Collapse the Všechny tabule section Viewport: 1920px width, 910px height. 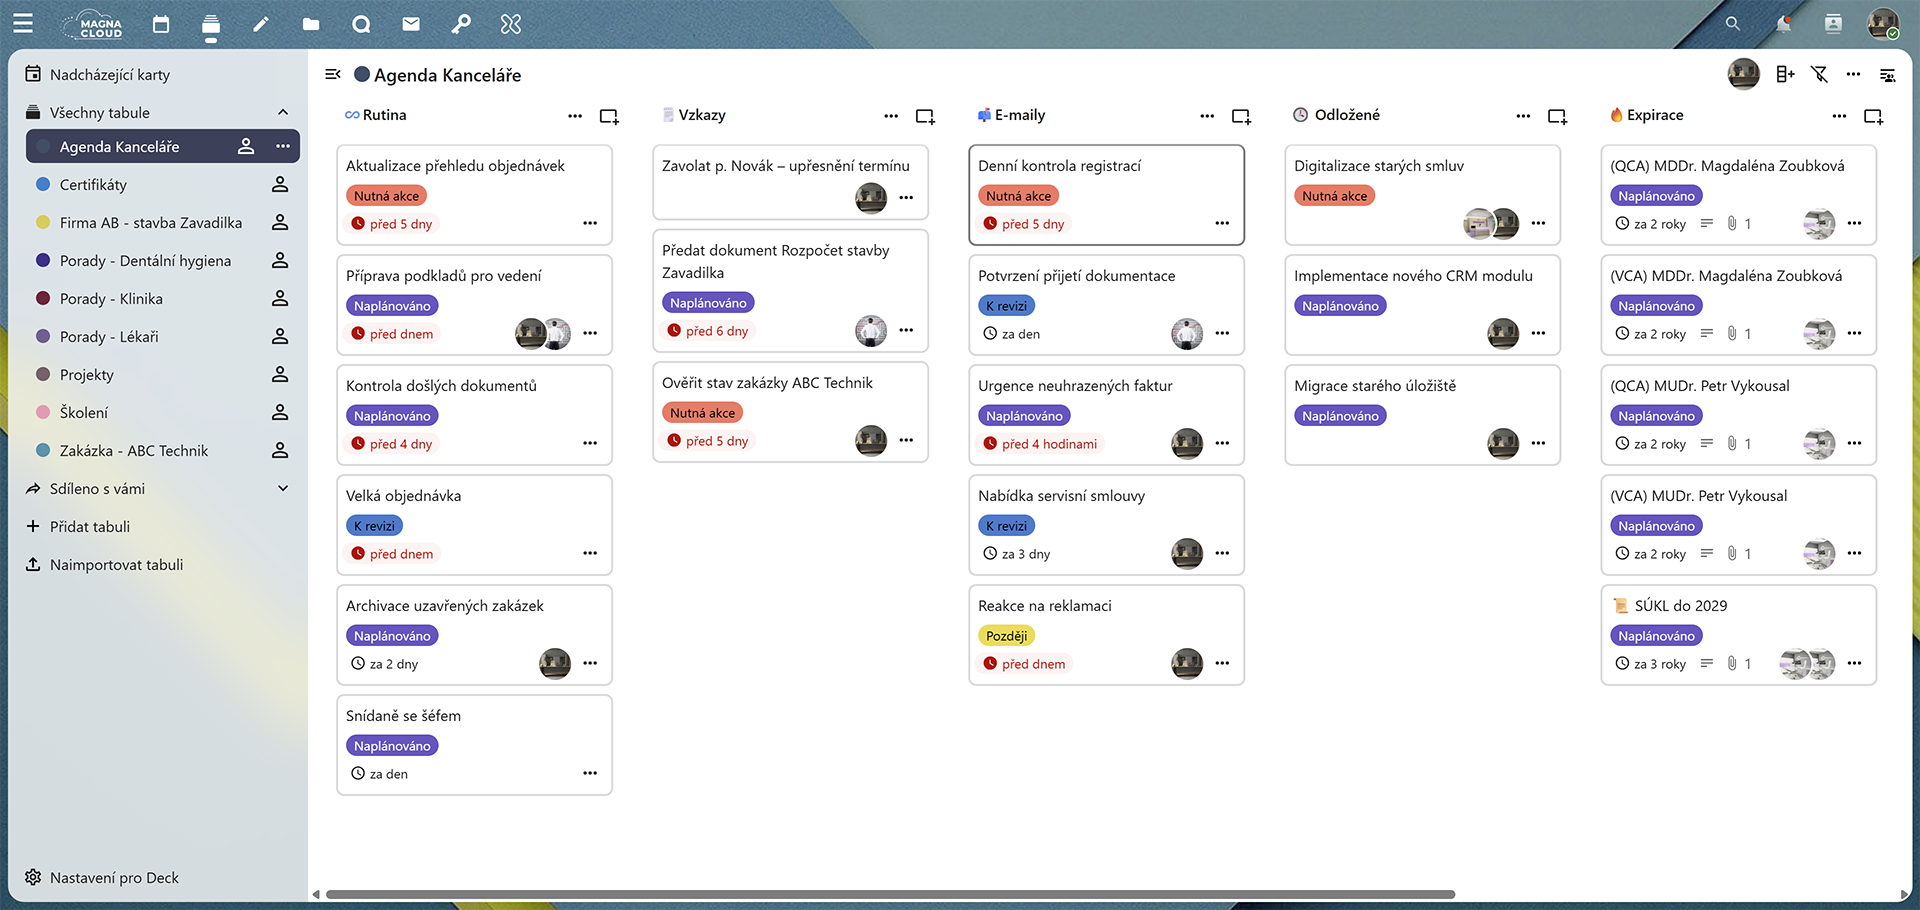pyautogui.click(x=283, y=113)
